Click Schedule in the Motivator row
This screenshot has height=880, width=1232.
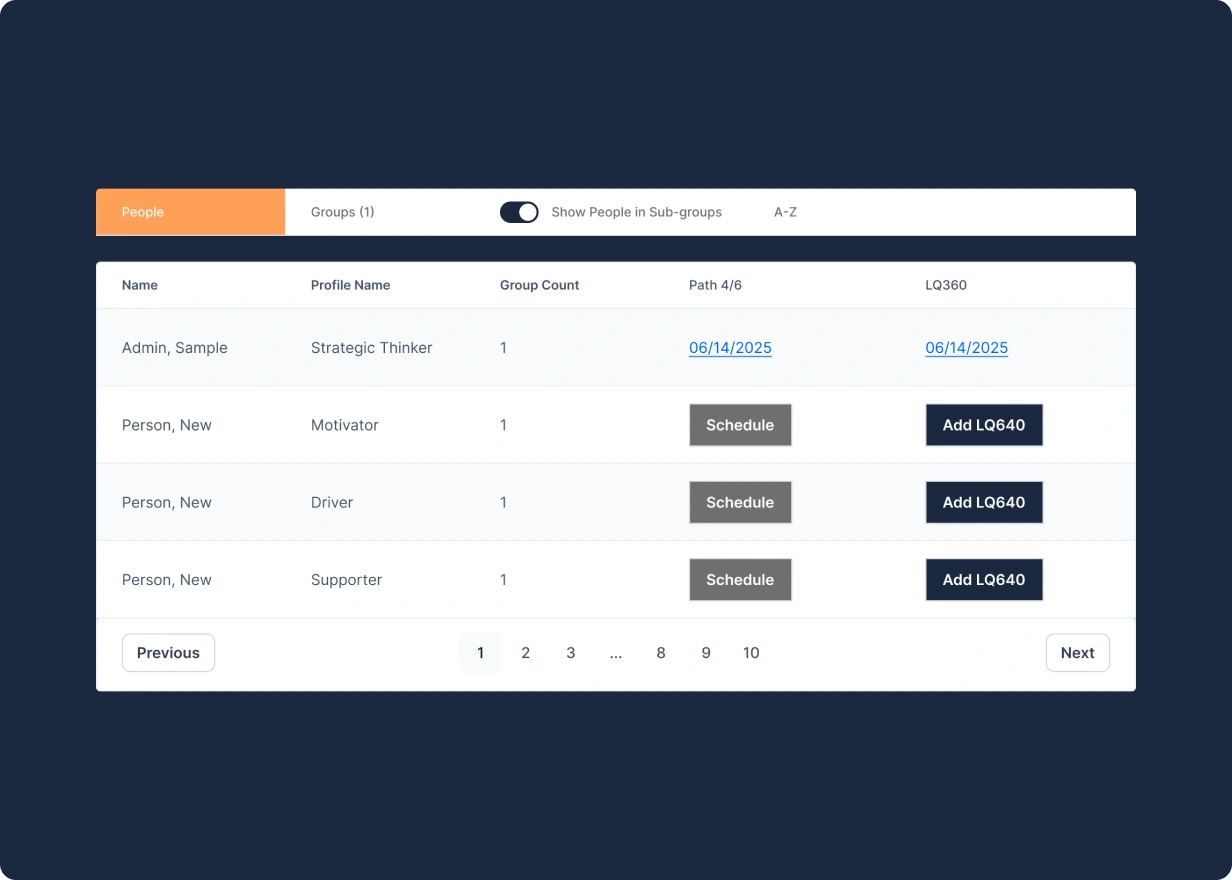coord(740,425)
